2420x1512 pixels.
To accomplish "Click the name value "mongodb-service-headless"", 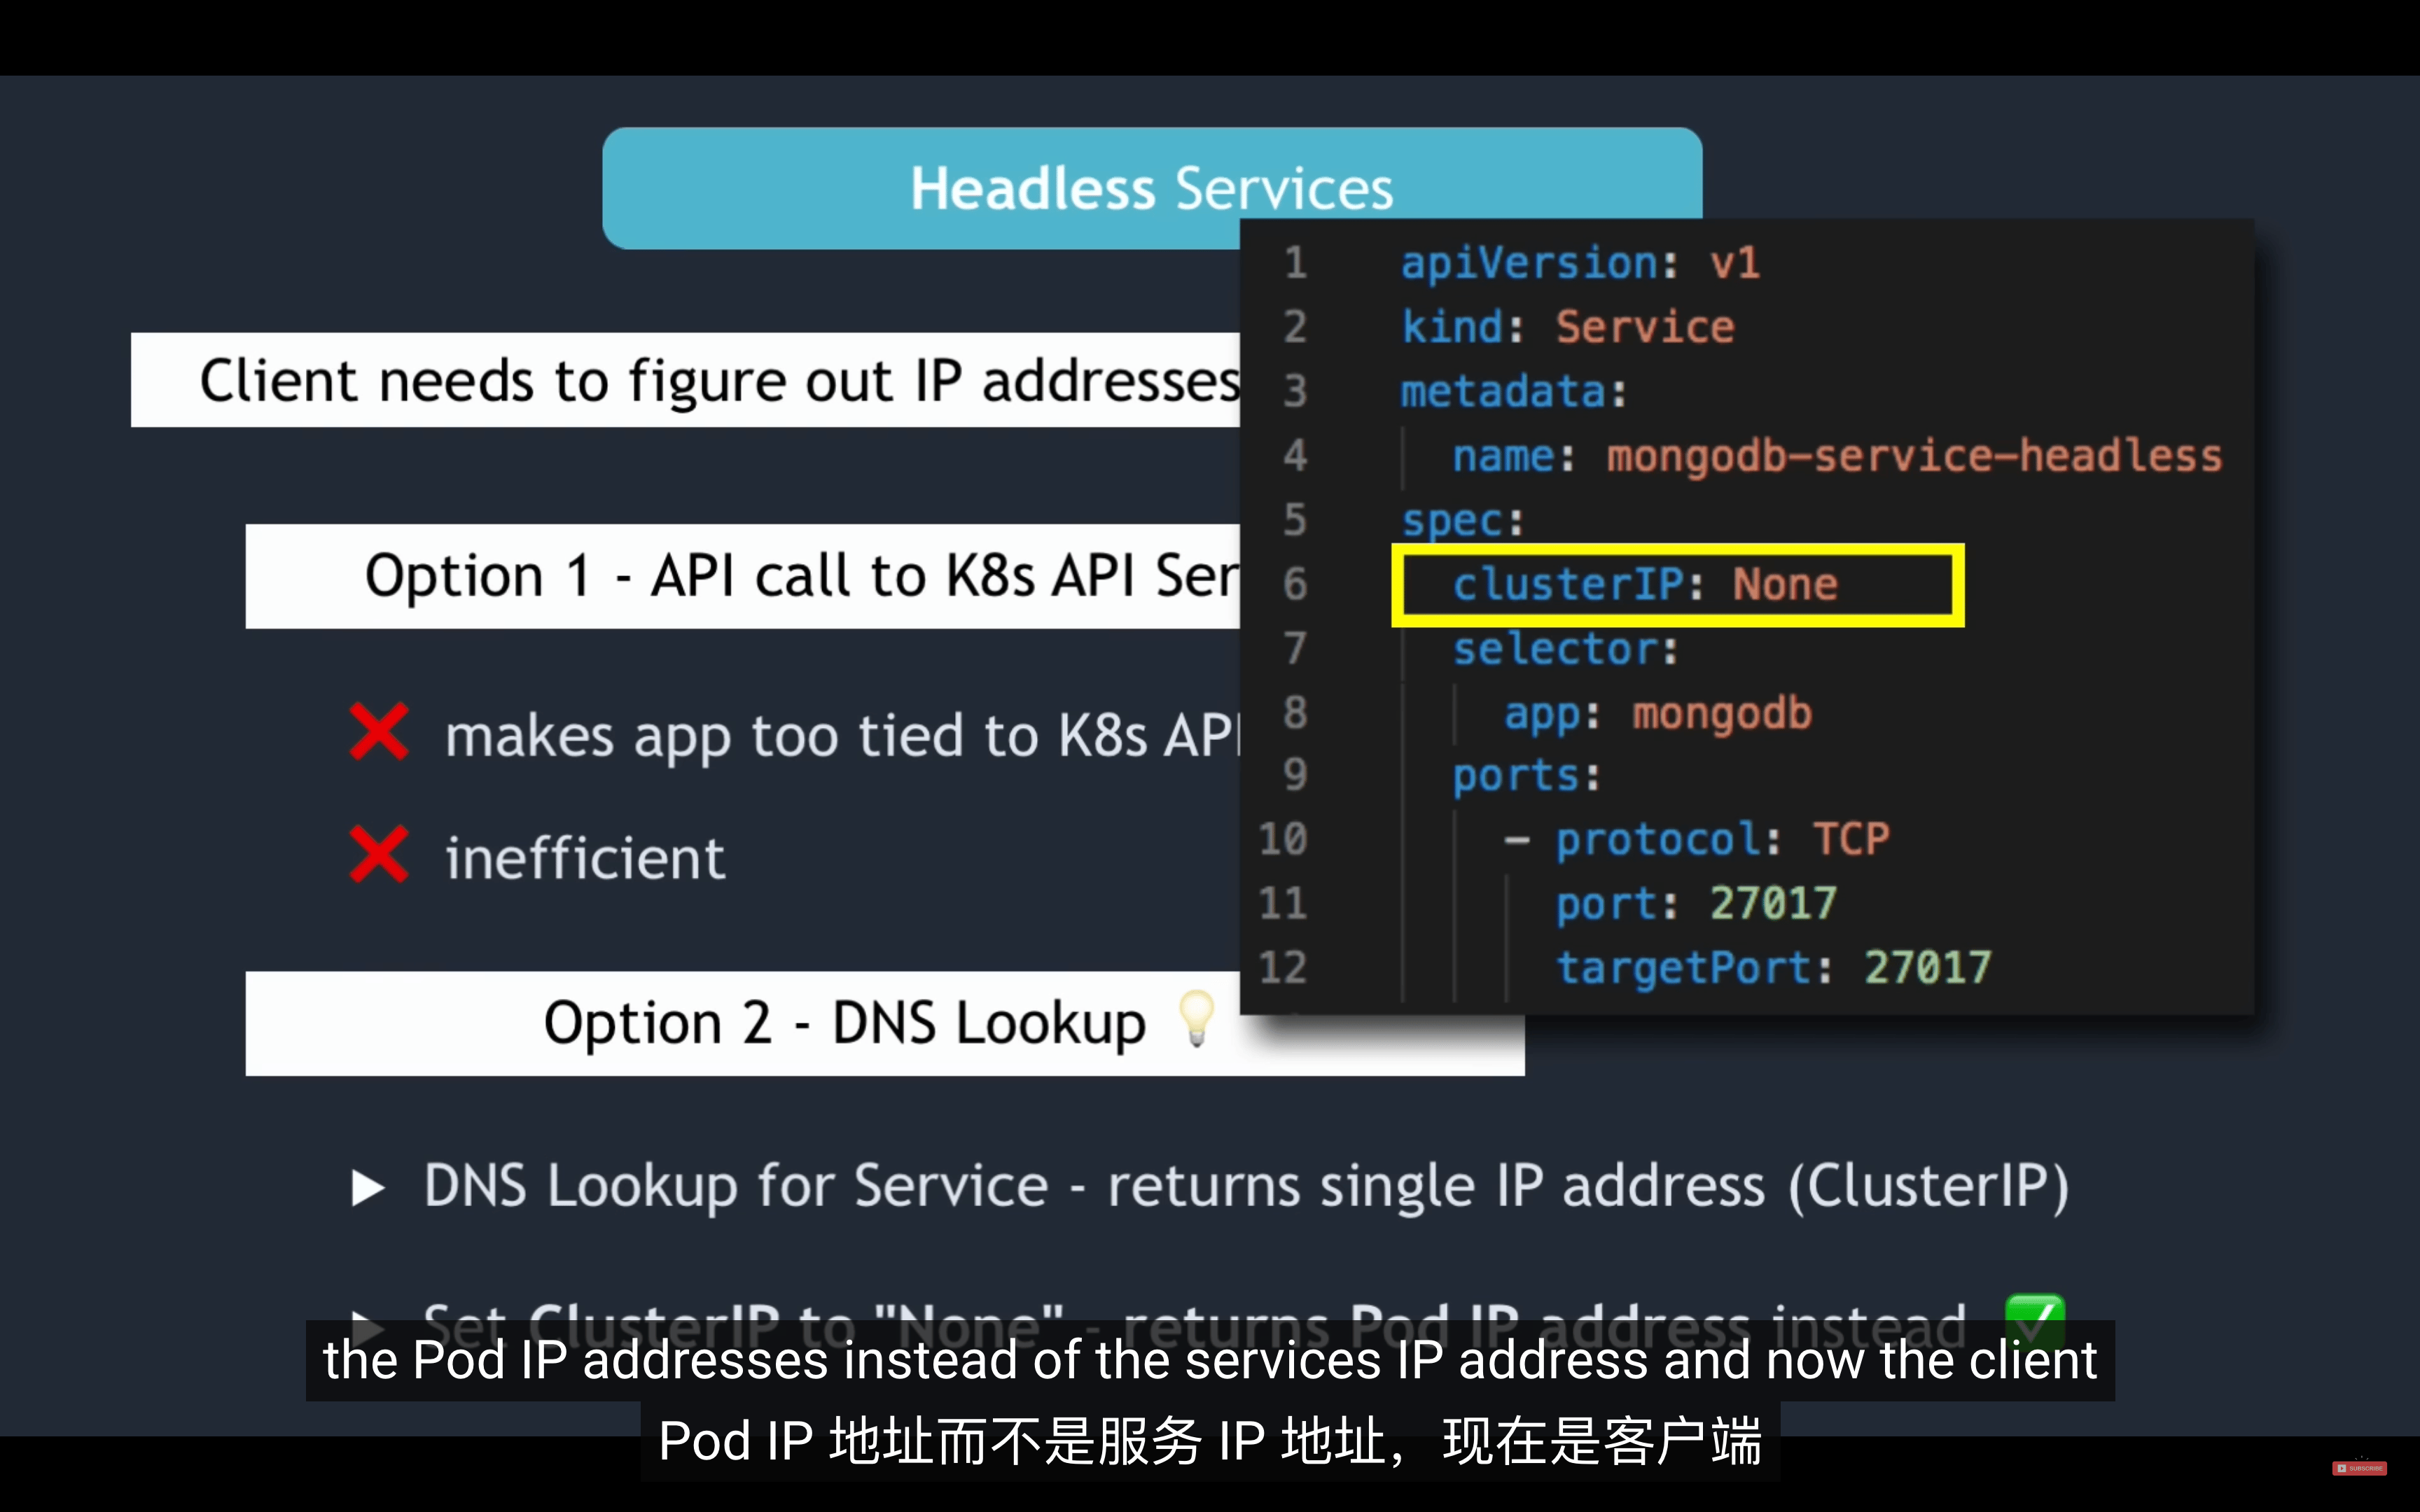I will point(1914,456).
